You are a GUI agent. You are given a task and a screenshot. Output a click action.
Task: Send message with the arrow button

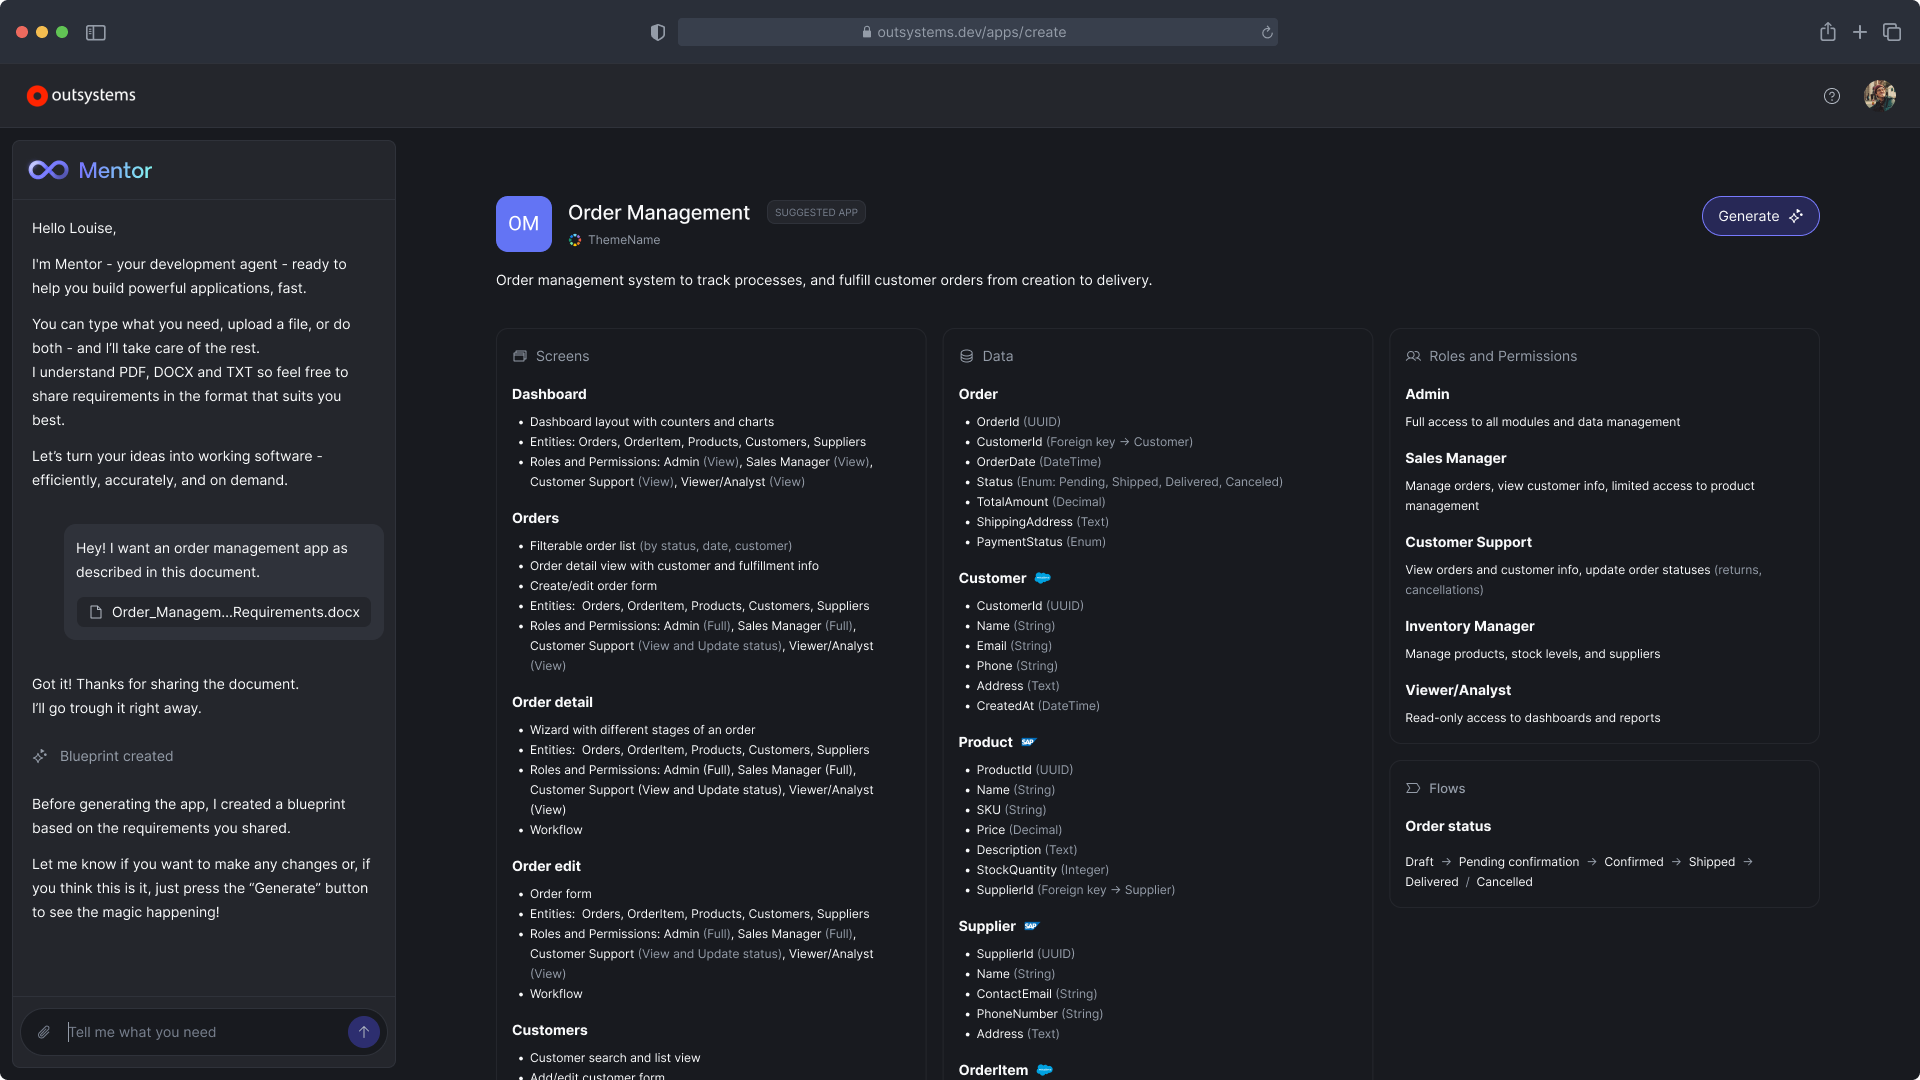click(x=364, y=1032)
